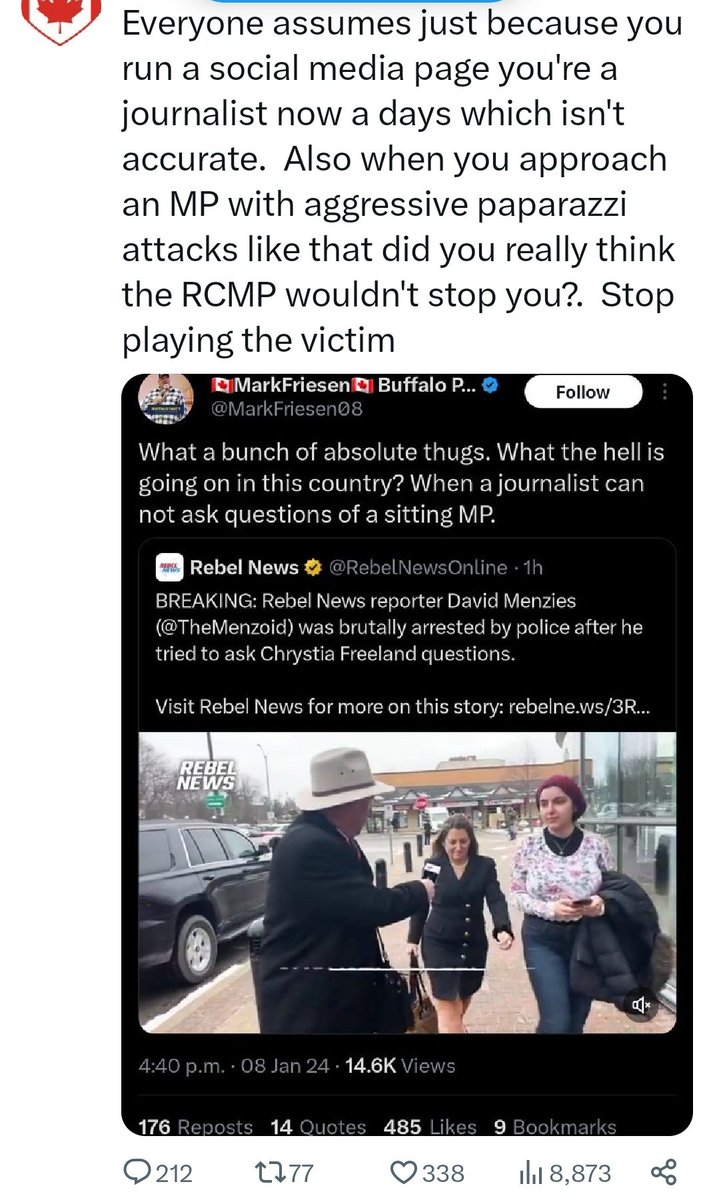This screenshot has height=1200, width=717.
Task: Tap the reply icon showing 212
Action: pyautogui.click(x=134, y=1171)
